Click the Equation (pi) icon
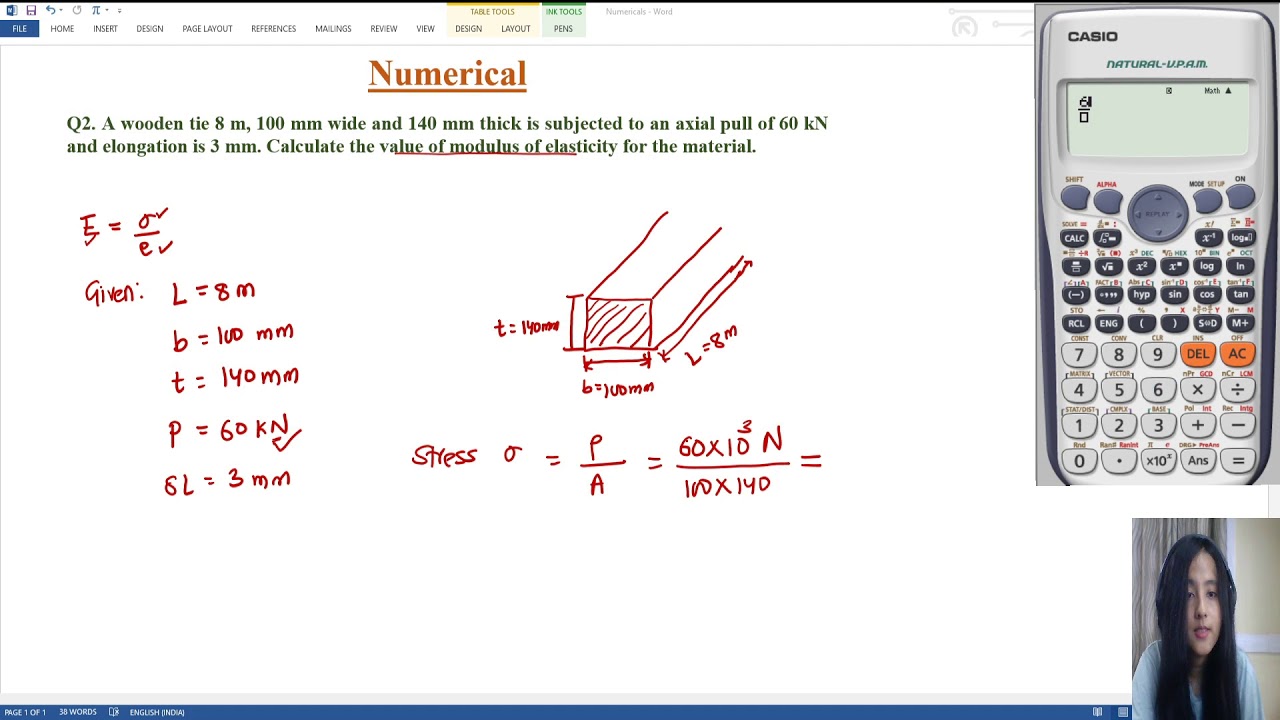The height and width of the screenshot is (720, 1280). pos(96,10)
